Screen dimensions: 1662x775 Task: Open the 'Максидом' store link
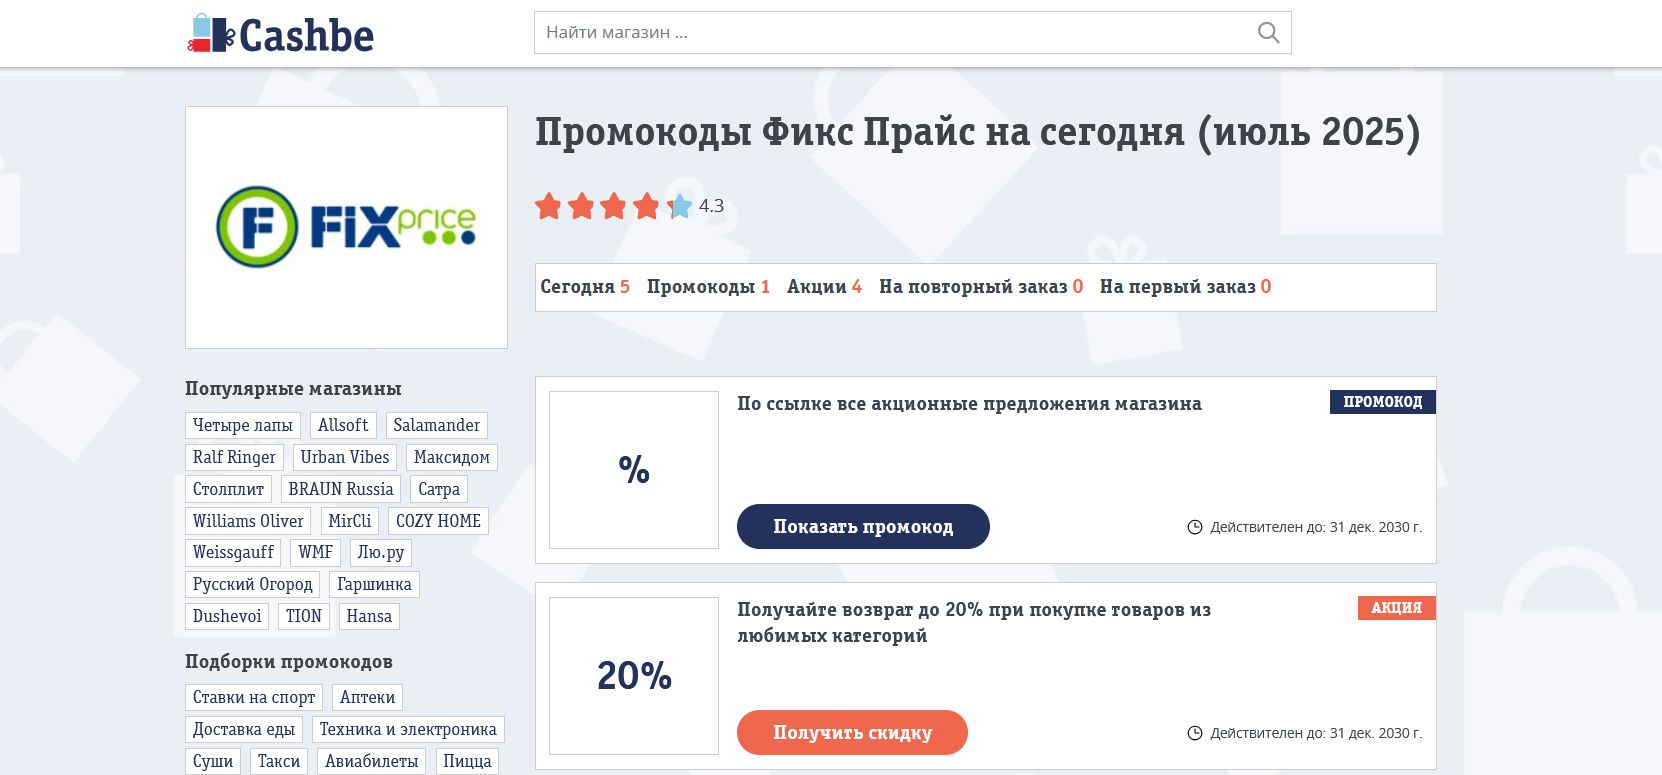click(452, 457)
